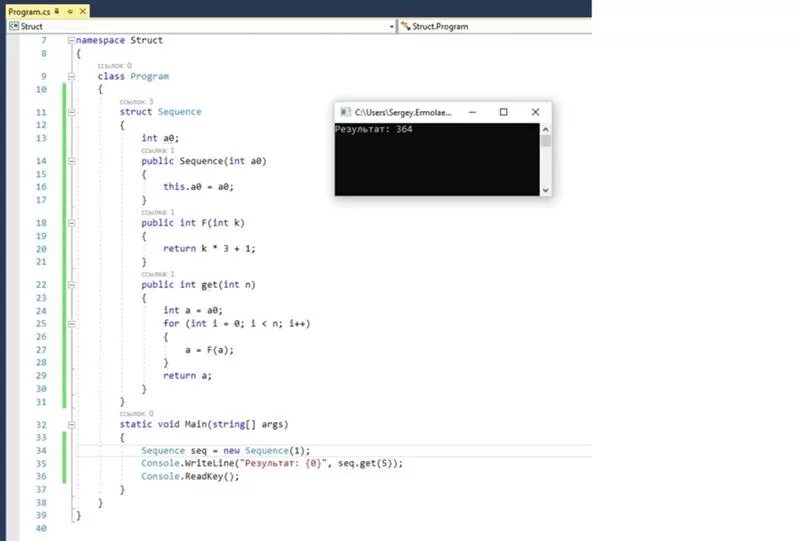Click the Console.ReadKey() statement
Screen dimensions: 800x541
click(x=190, y=477)
